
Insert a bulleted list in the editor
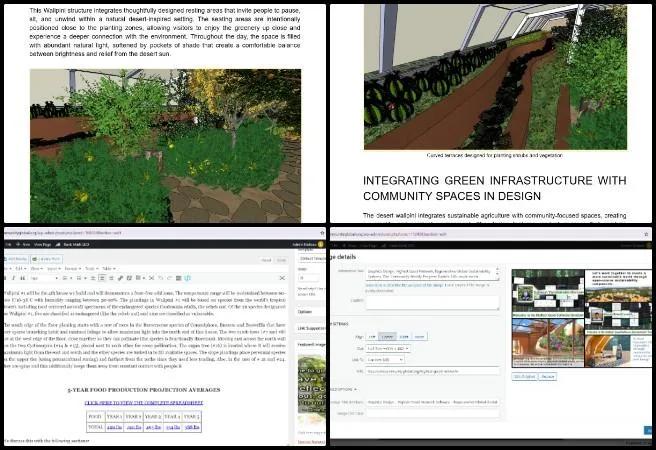[x=65, y=278]
